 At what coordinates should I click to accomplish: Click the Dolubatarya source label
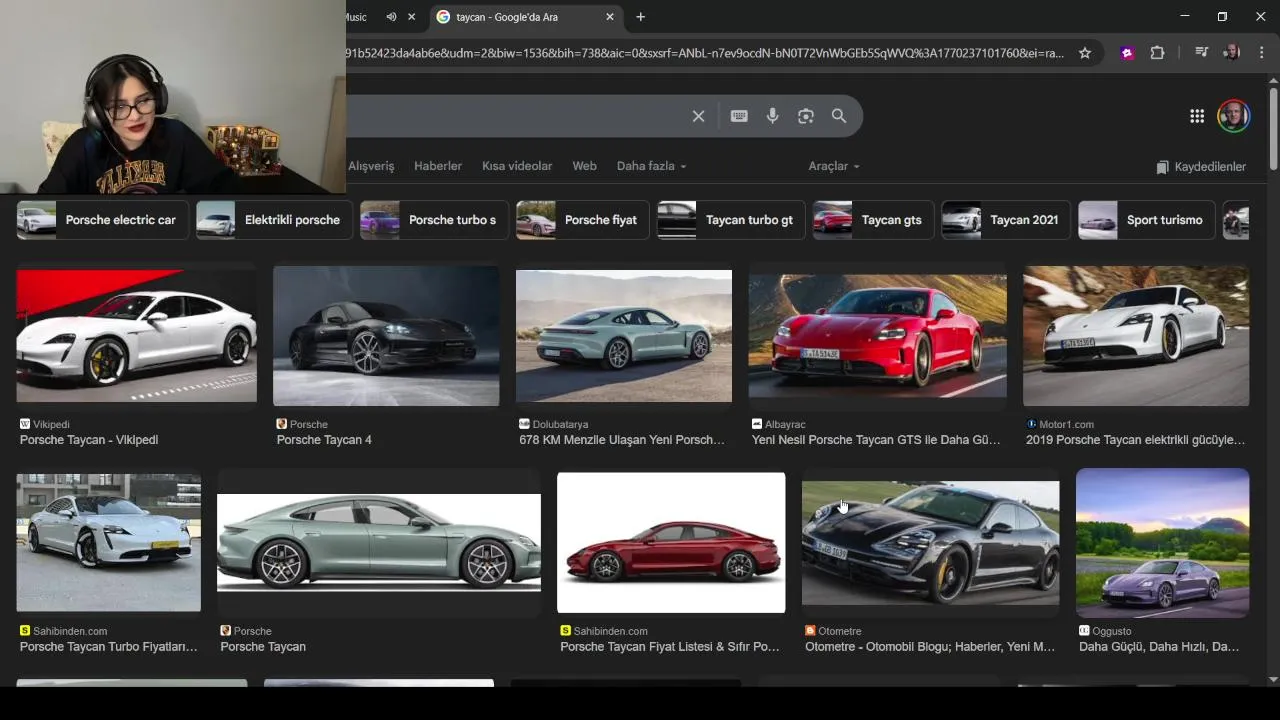coord(560,424)
